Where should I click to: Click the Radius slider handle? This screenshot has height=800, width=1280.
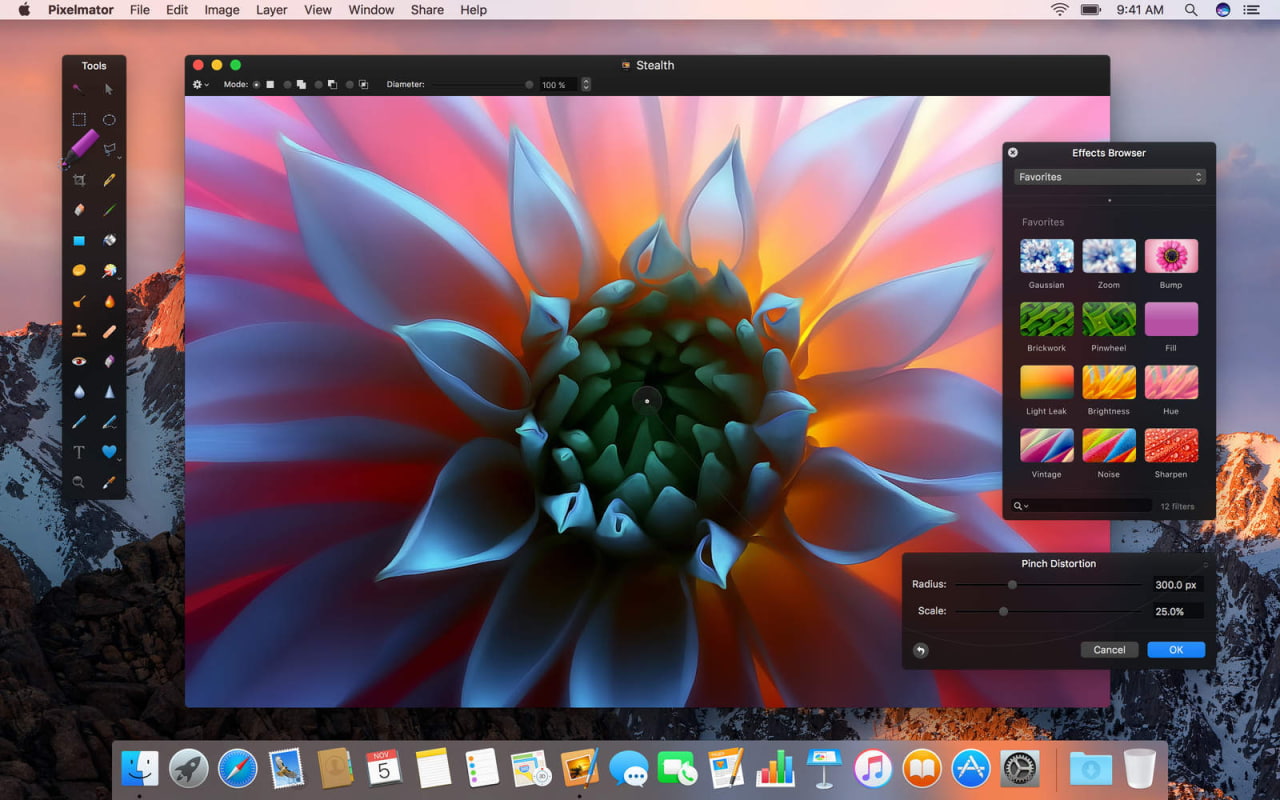[1012, 585]
